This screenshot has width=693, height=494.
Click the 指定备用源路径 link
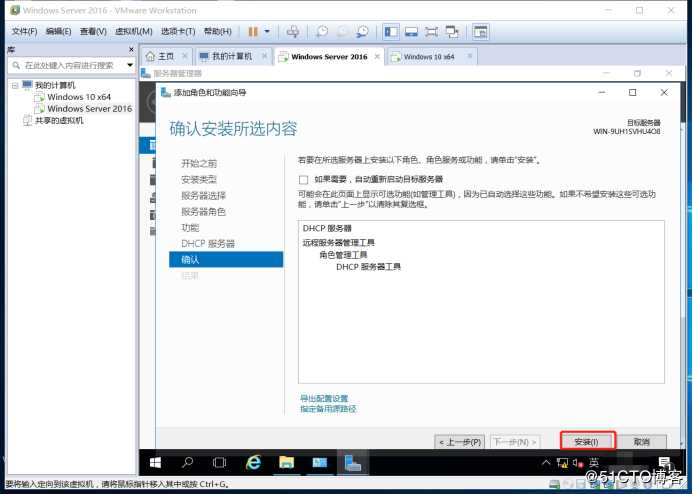(x=328, y=409)
